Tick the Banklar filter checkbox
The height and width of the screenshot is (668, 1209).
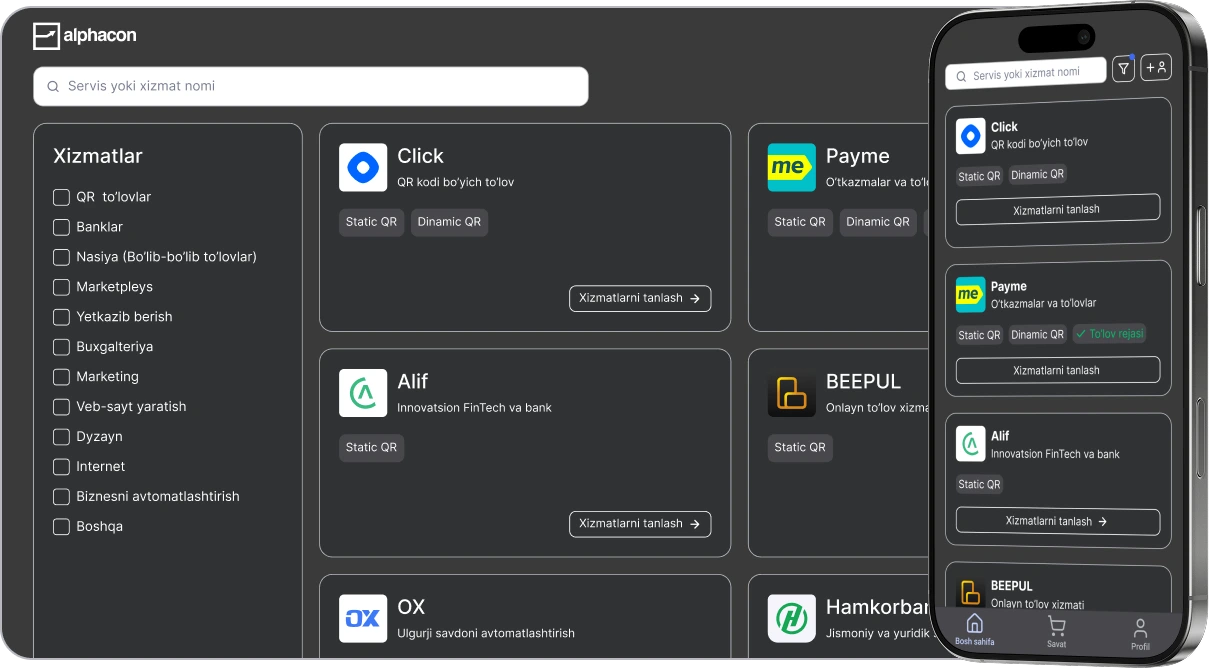pos(61,227)
